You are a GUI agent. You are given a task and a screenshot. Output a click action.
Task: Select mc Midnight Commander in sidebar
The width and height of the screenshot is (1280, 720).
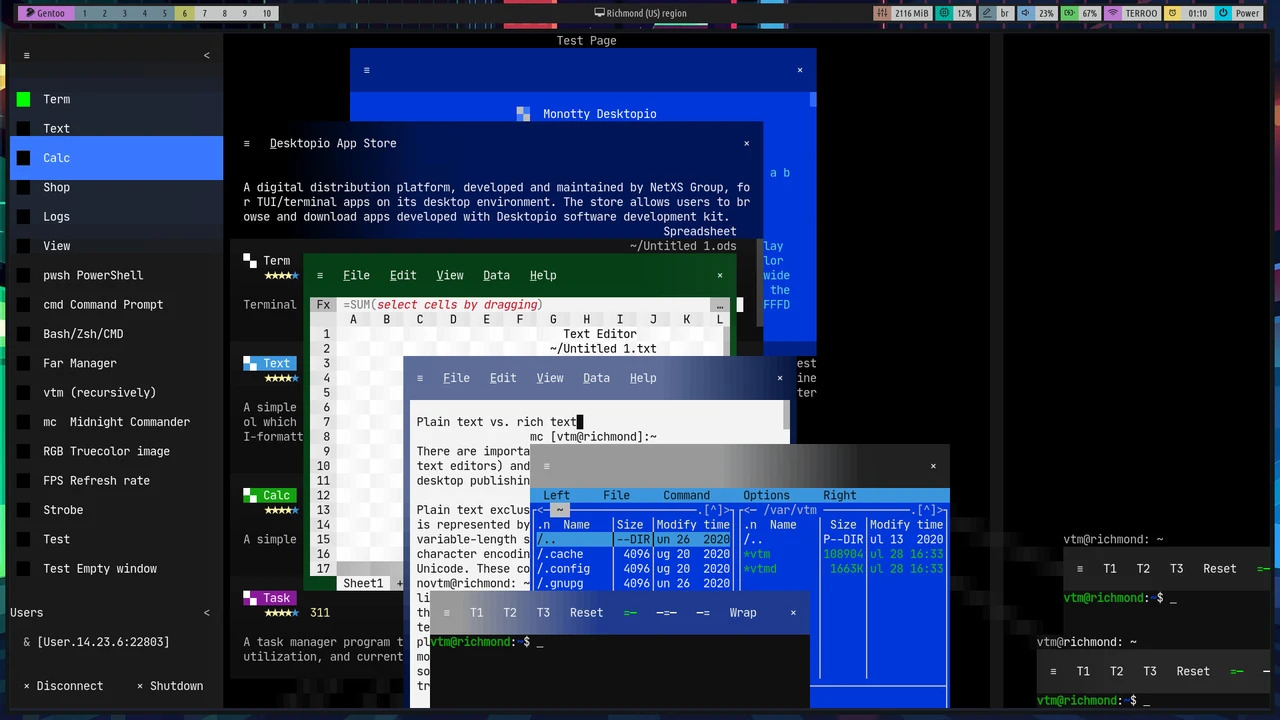(x=116, y=422)
